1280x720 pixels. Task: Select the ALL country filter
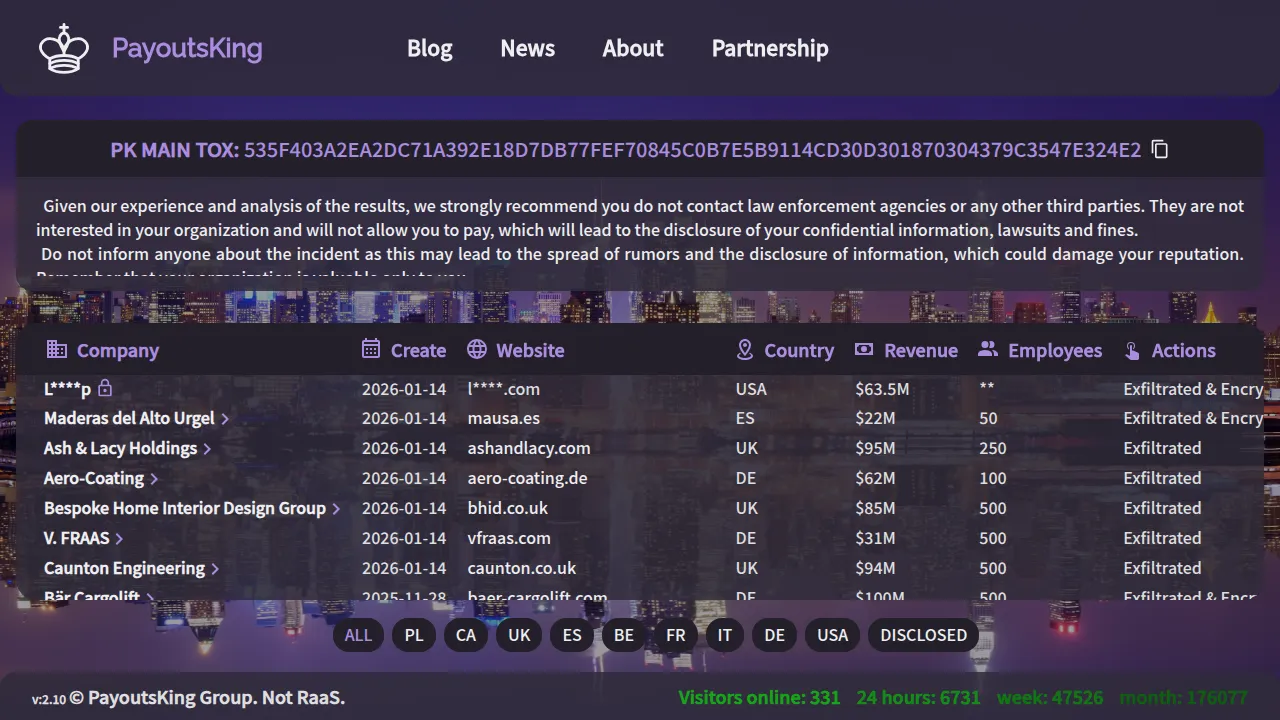(x=358, y=635)
